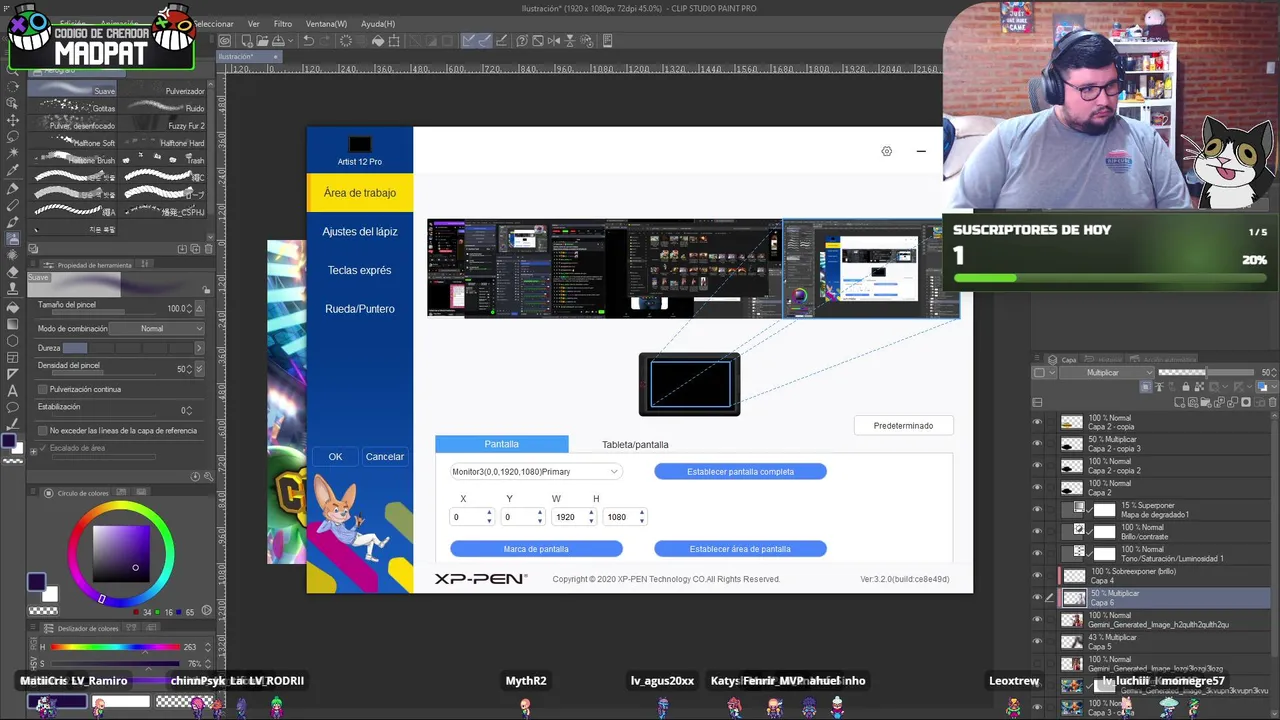Click the Delete sub tool trash icon

tap(208, 248)
